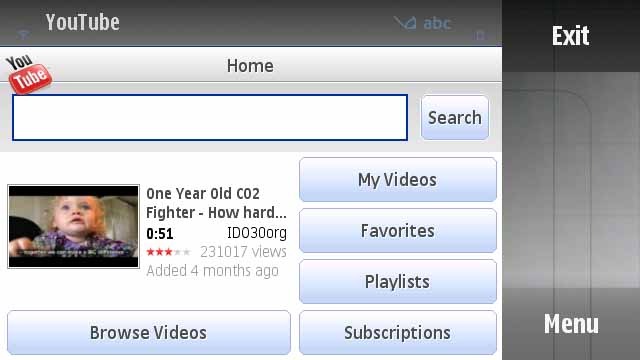Open Playlists

point(398,282)
